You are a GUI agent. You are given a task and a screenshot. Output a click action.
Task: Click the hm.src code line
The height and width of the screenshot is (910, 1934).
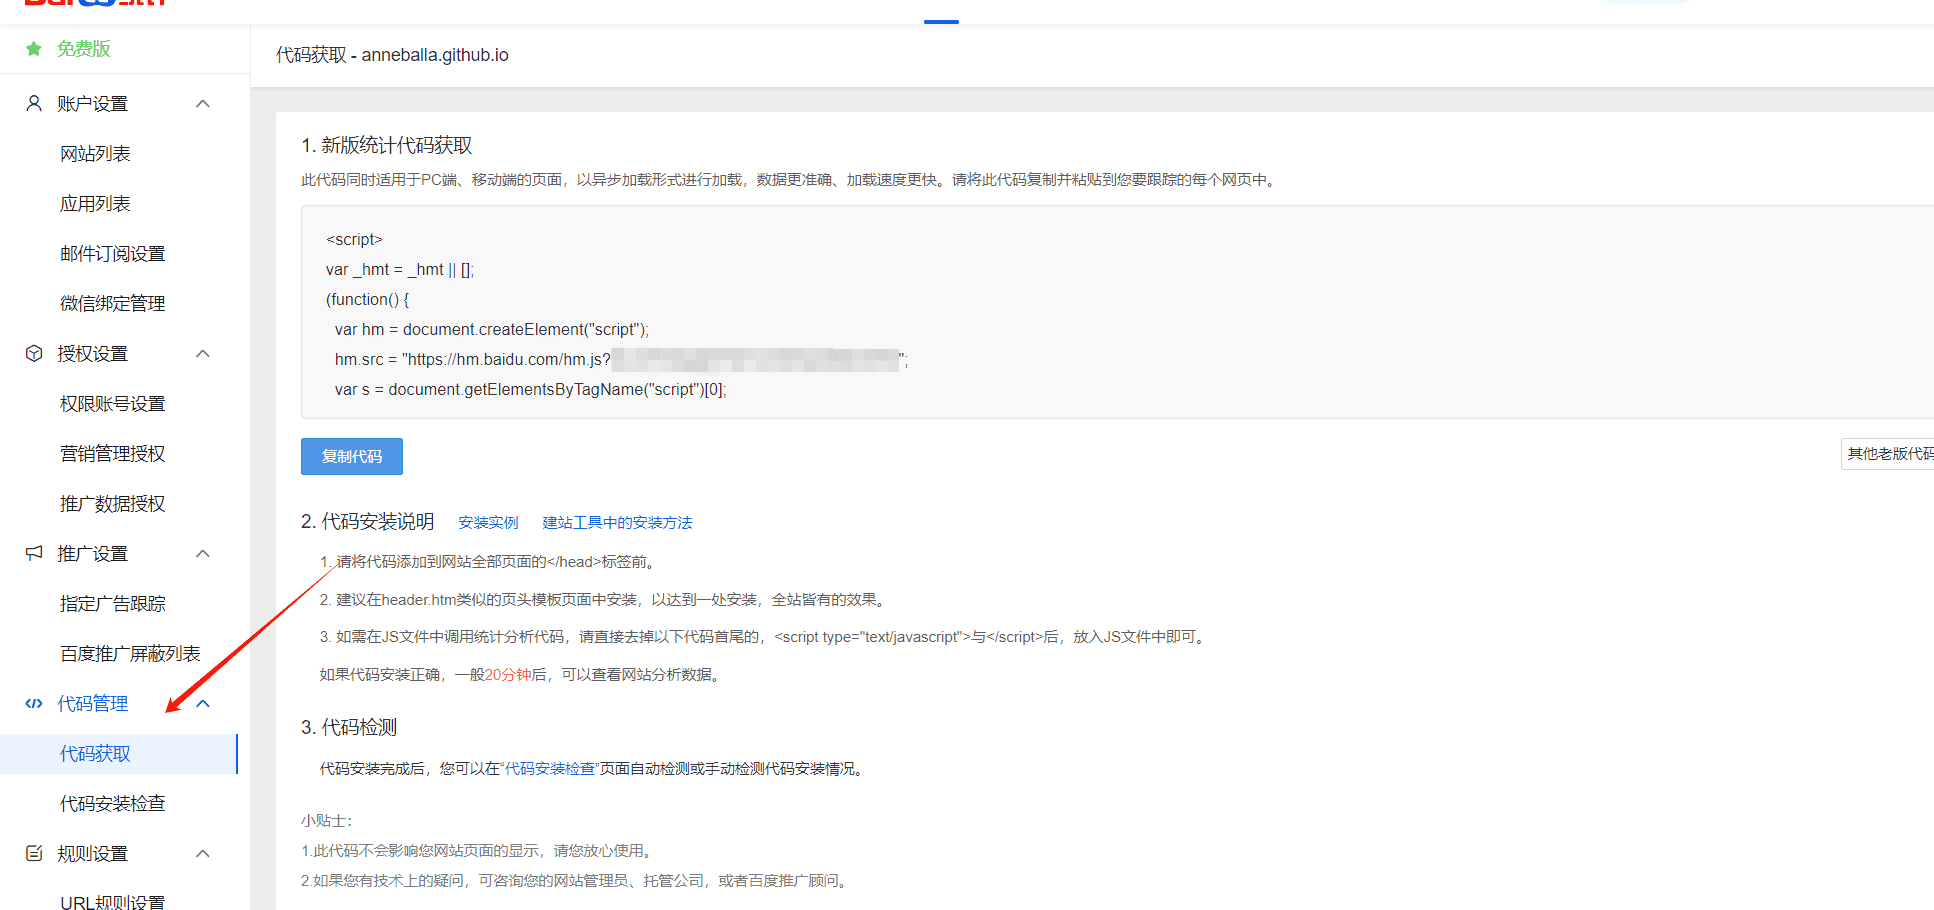pos(621,359)
